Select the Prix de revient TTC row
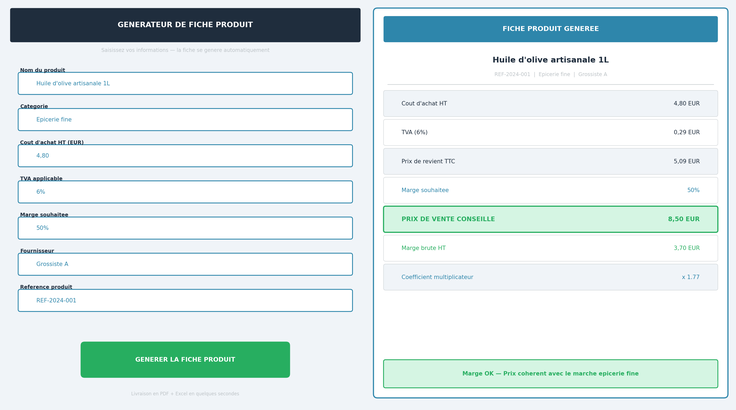Image resolution: width=736 pixels, height=410 pixels. pos(550,161)
